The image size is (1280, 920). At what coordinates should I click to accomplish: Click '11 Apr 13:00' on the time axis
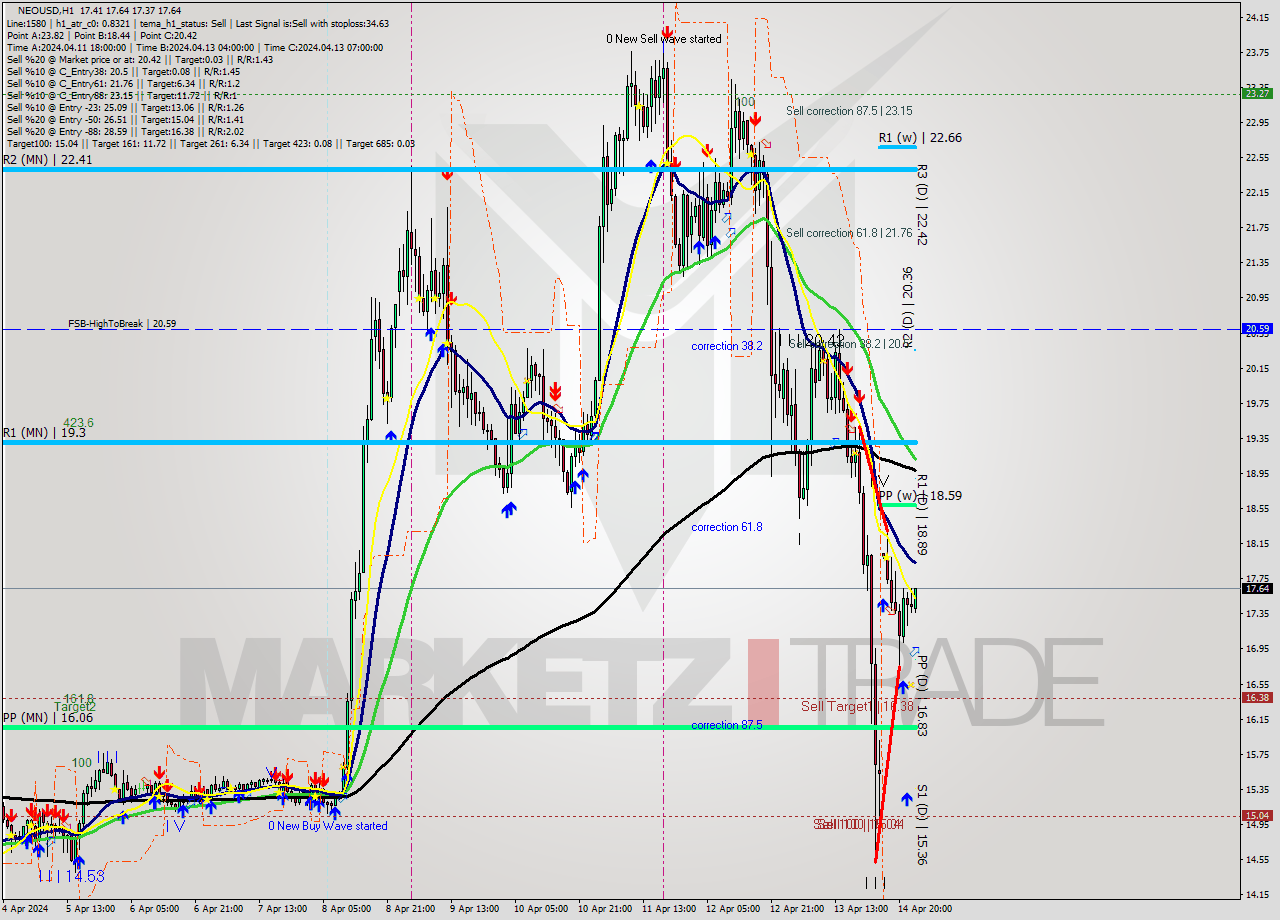669,909
